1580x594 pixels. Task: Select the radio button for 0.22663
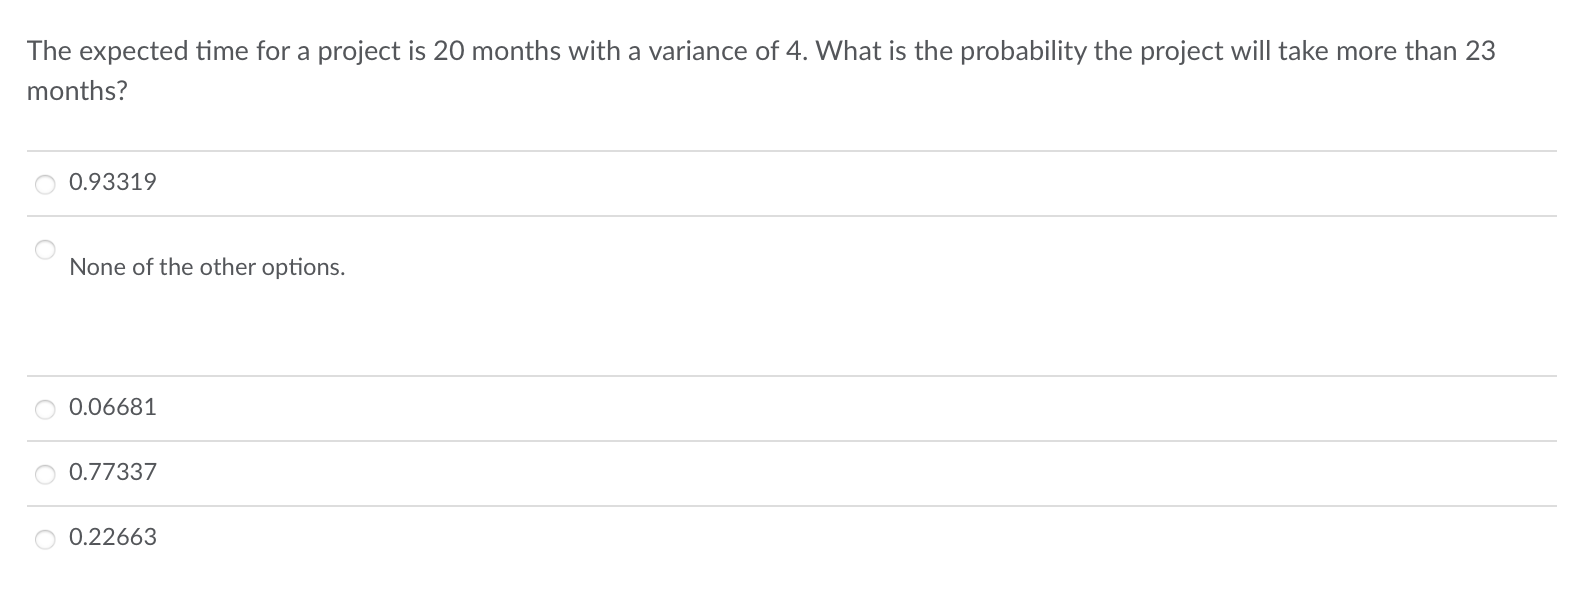point(44,538)
